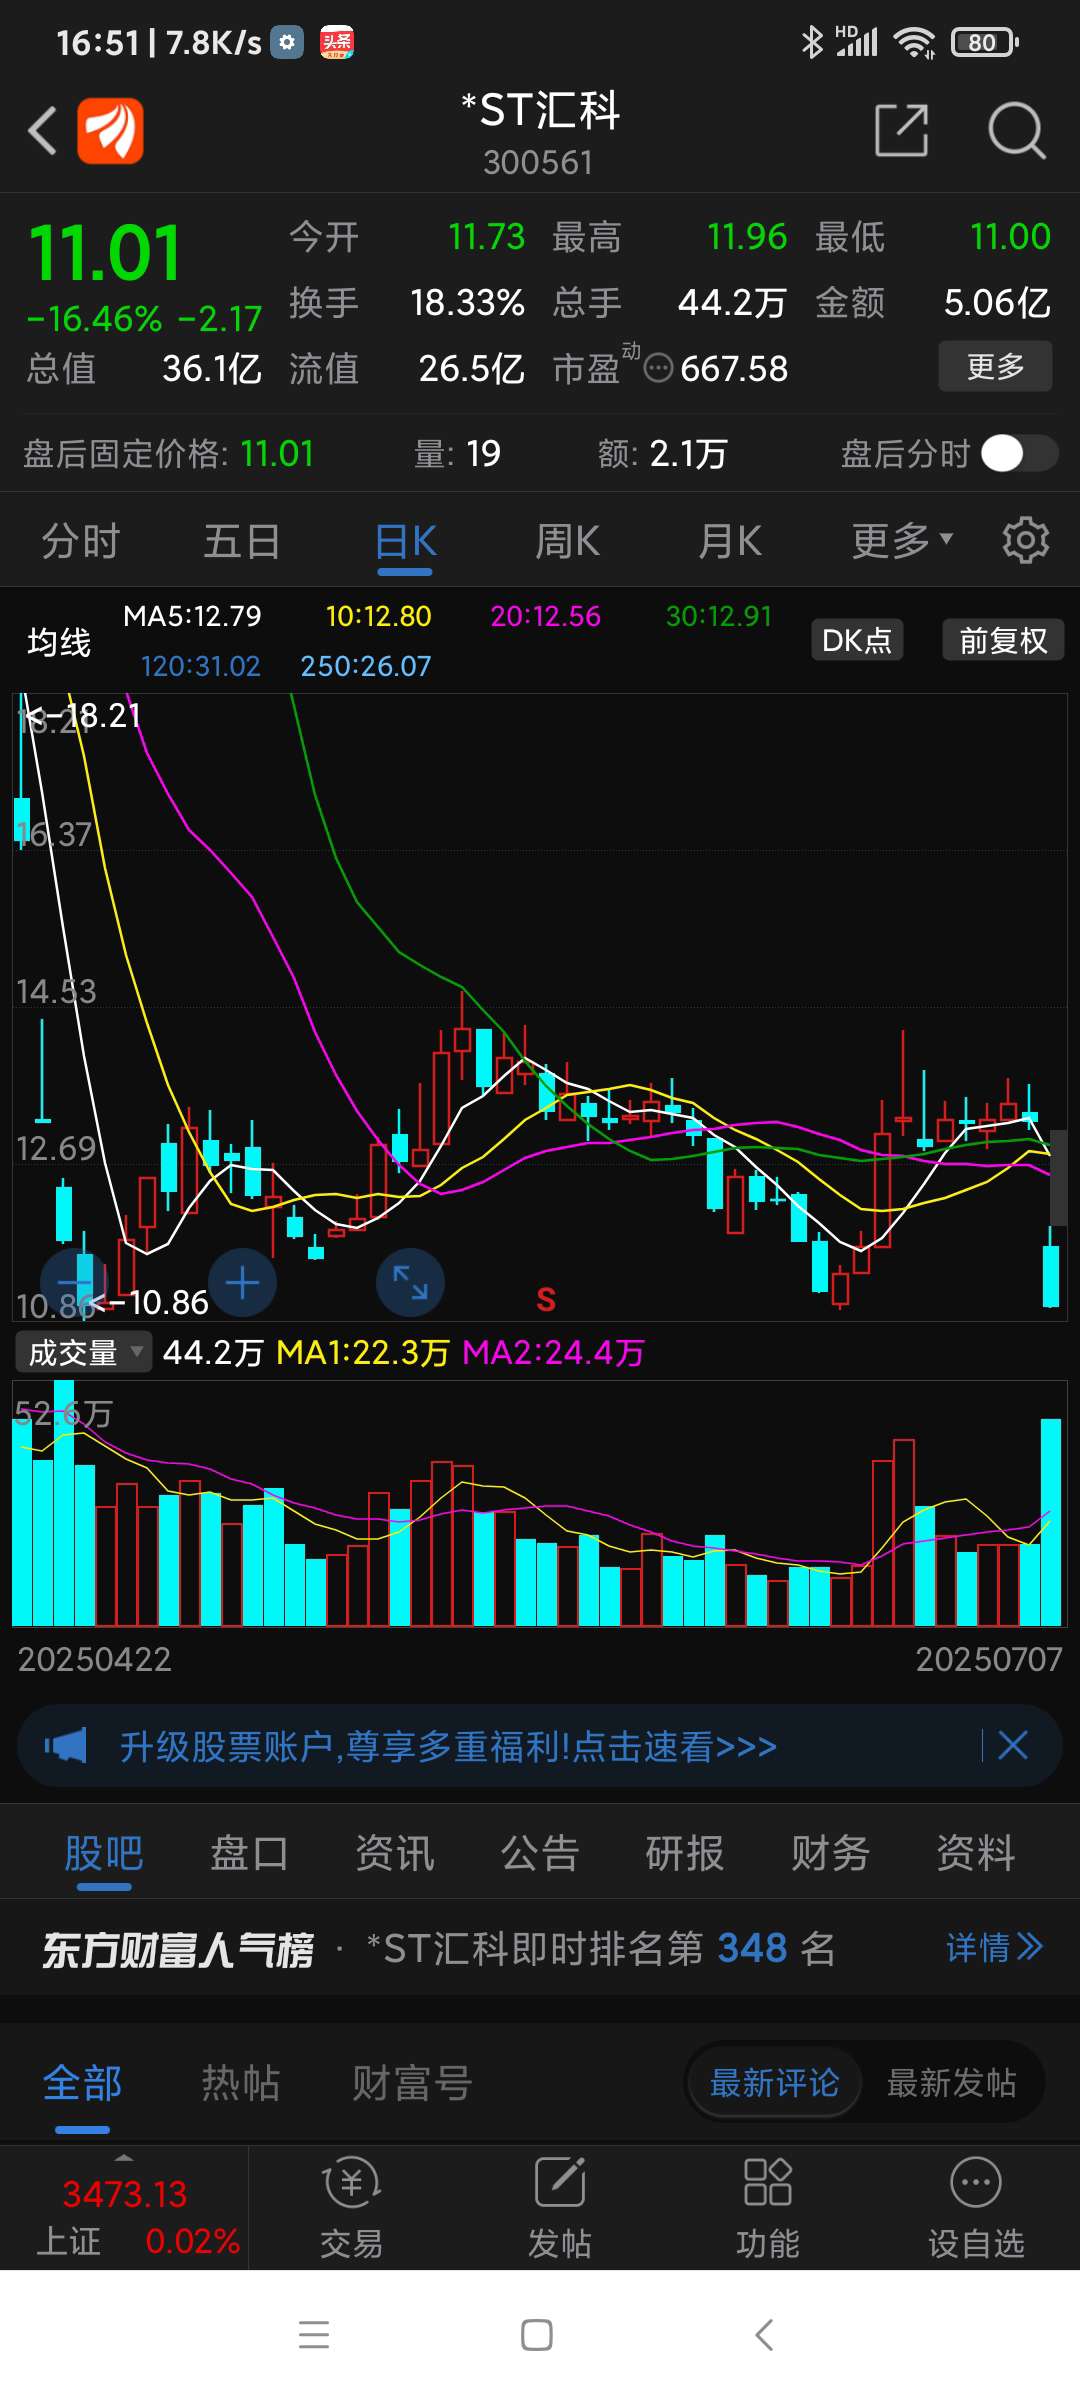Tap 市盈 value 667.58

pos(734,369)
